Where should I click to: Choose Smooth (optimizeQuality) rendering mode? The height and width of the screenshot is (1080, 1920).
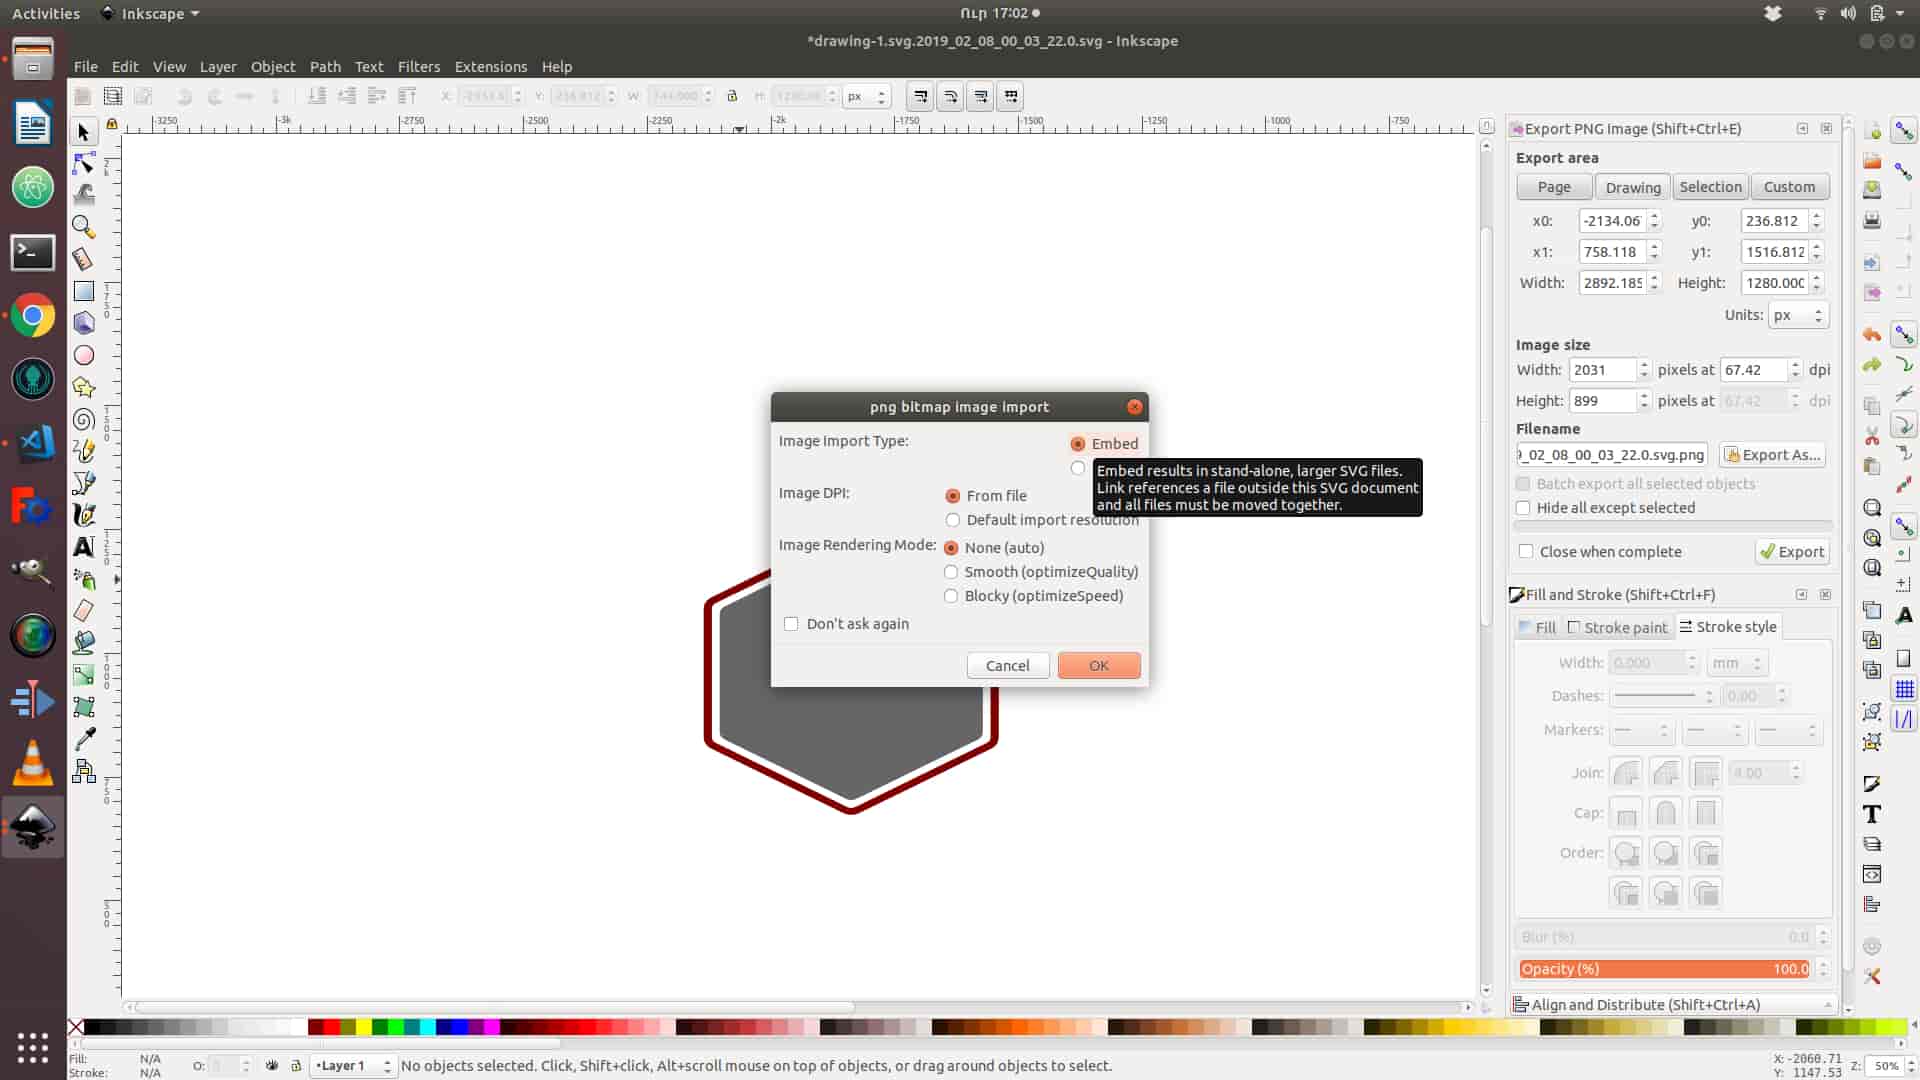click(x=951, y=572)
